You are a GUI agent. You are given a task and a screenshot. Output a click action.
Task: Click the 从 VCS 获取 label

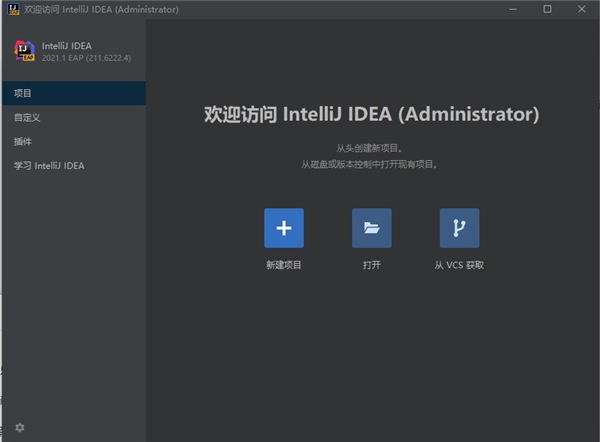[x=459, y=265]
